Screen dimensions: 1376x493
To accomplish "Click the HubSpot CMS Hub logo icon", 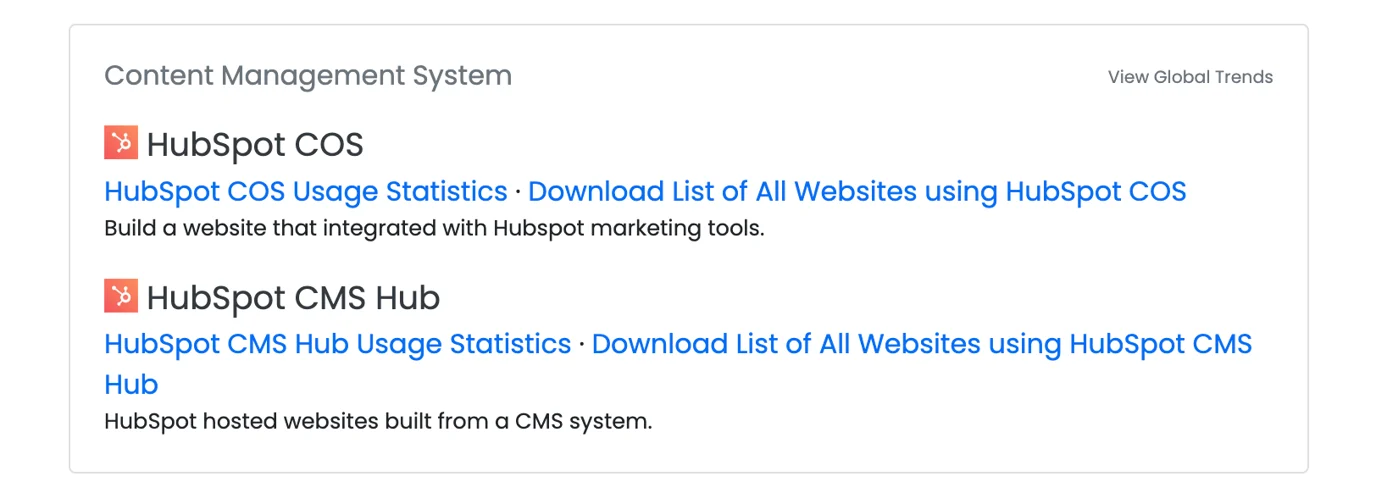I will point(121,296).
